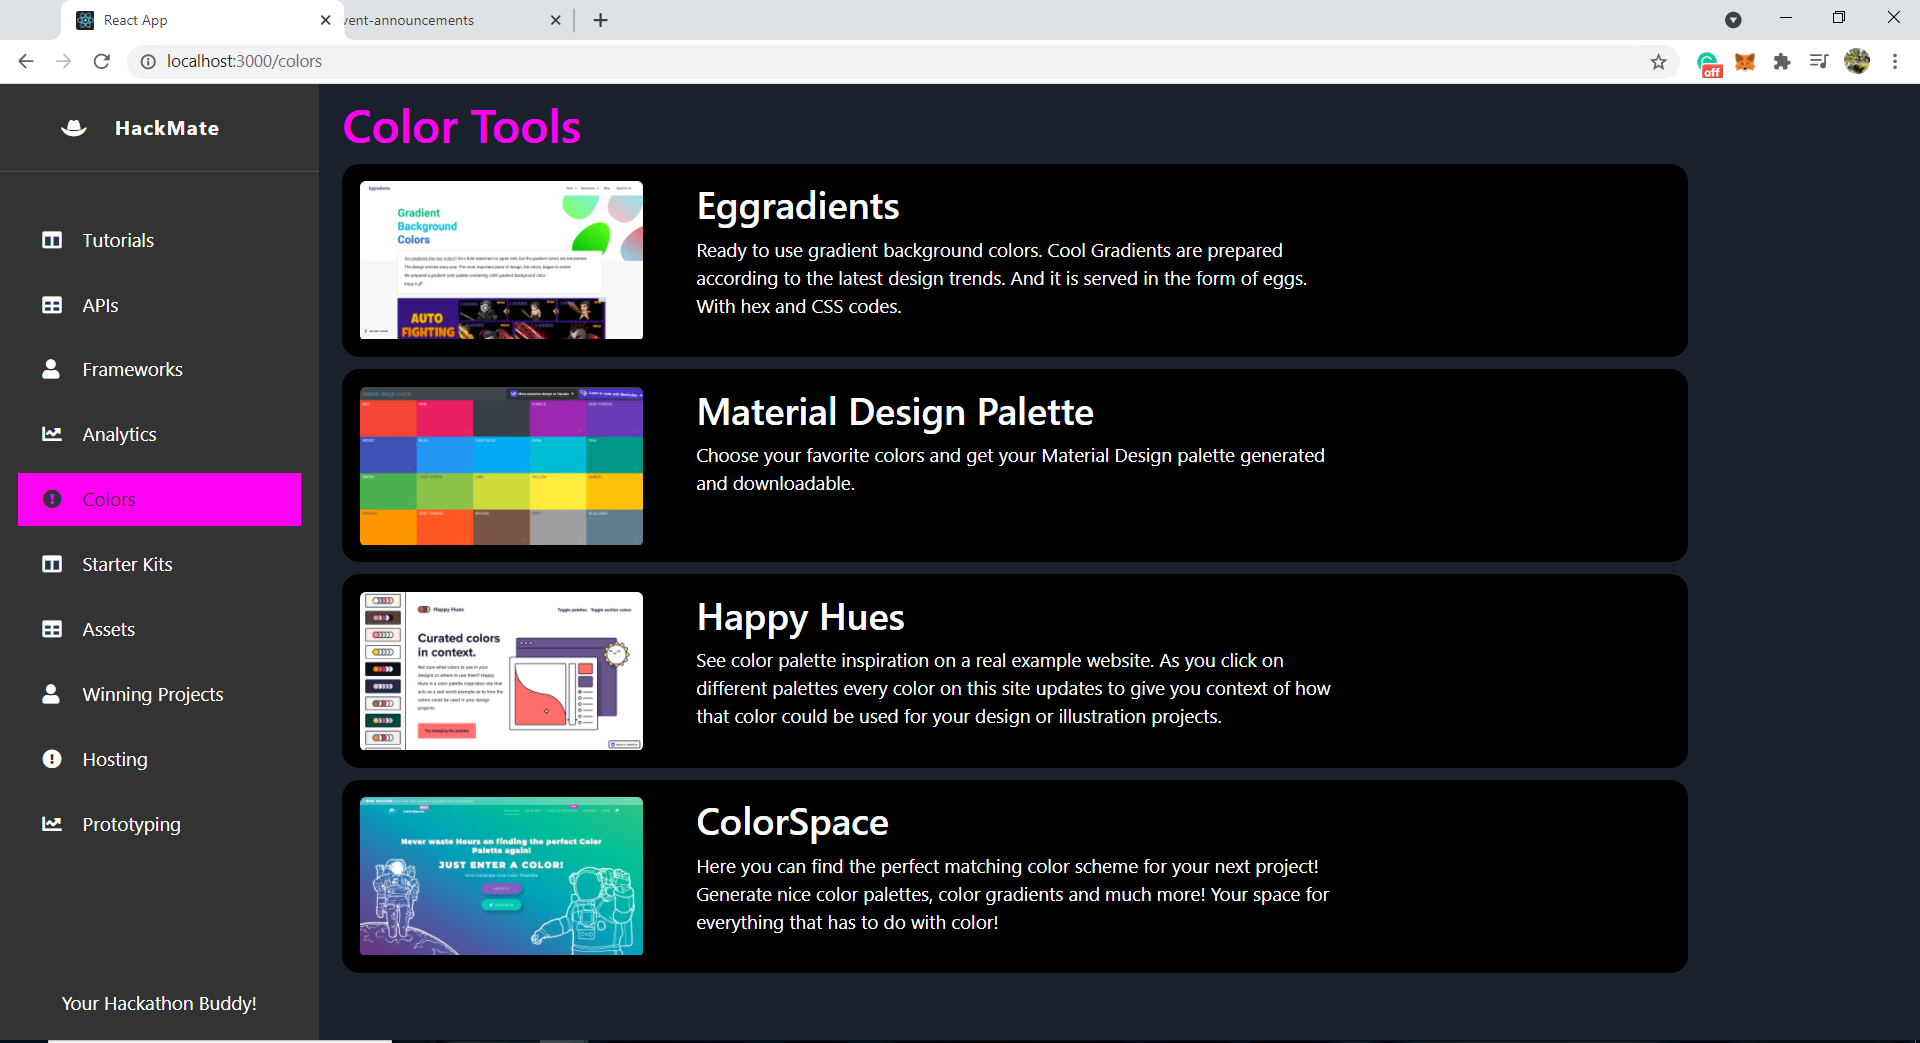This screenshot has width=1920, height=1043.
Task: Open the media control playlist icon
Action: (x=1818, y=62)
